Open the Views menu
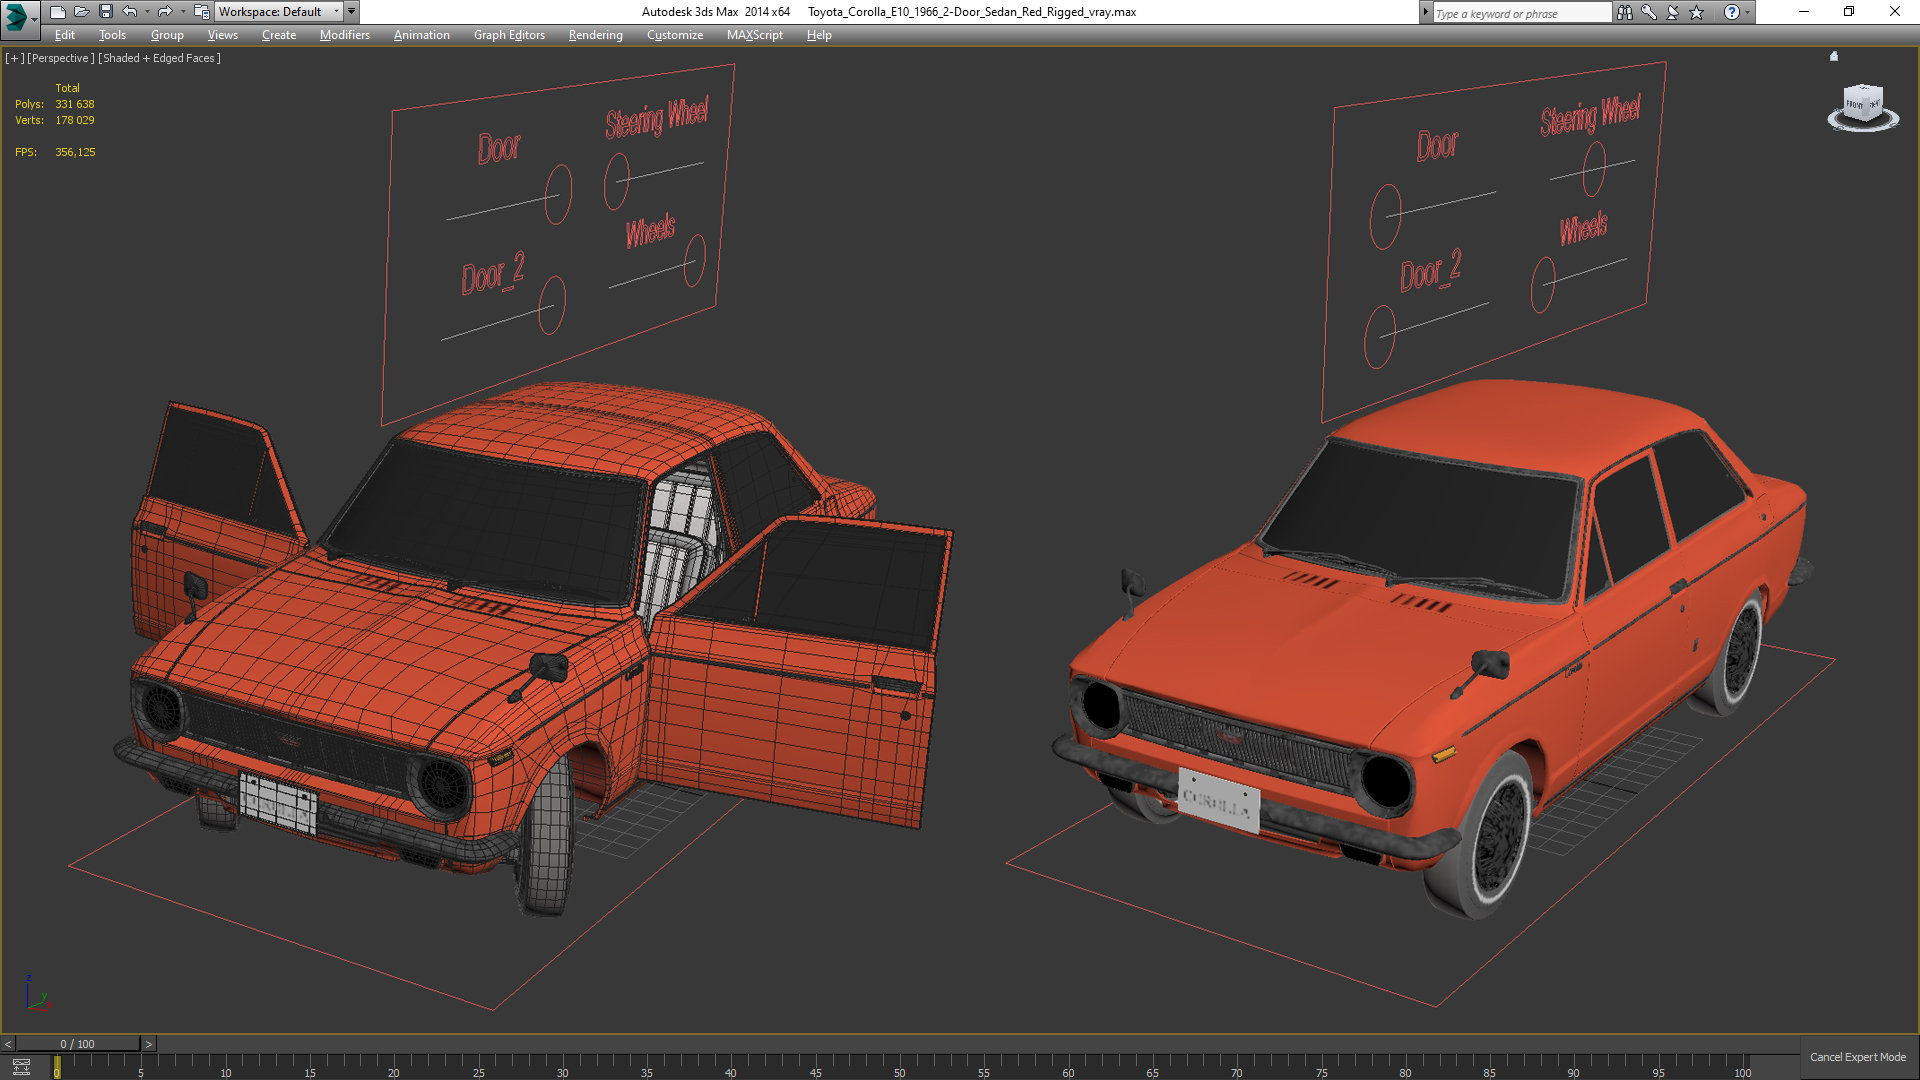The image size is (1920, 1080). [222, 35]
